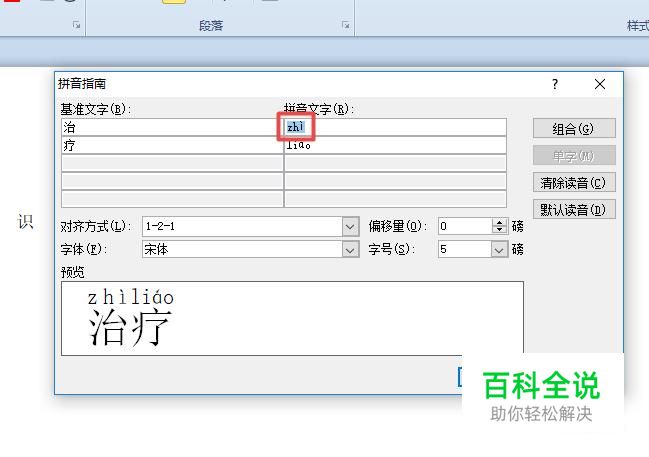Click the 清除读音(C) button
Viewport: 649px width, 457px height.
pyautogui.click(x=574, y=183)
